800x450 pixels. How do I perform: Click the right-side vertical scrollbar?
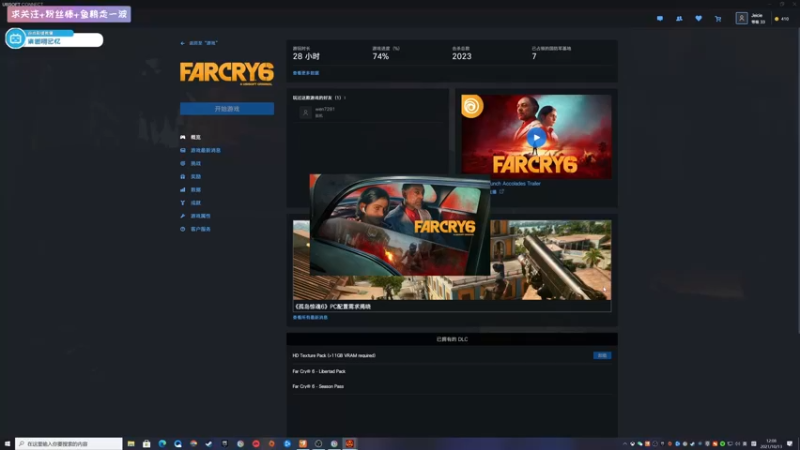pyautogui.click(x=797, y=179)
